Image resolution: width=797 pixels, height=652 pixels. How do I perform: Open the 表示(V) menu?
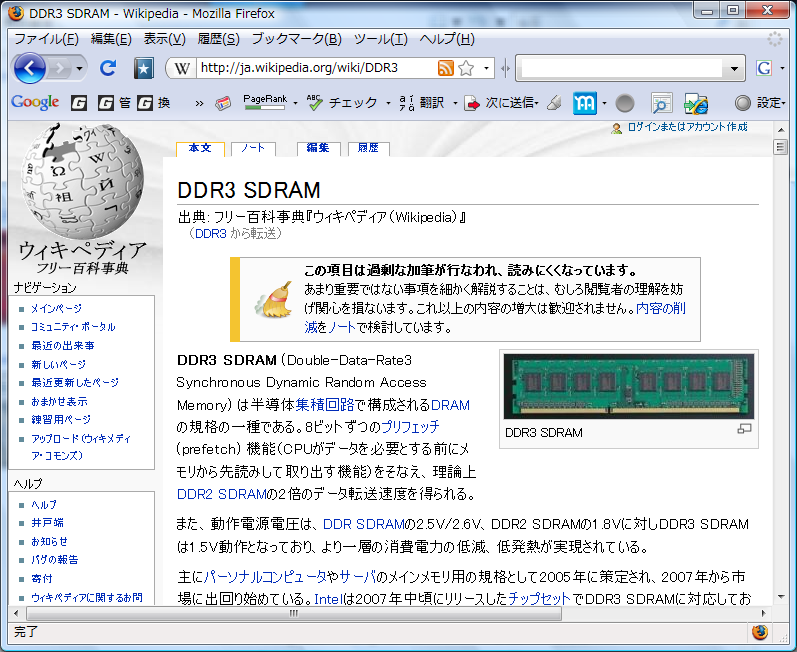click(164, 39)
